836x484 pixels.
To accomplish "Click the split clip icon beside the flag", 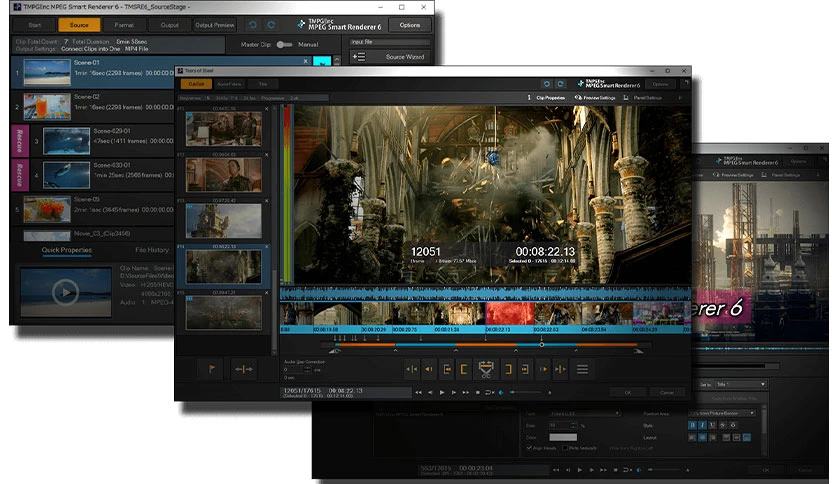I will click(x=244, y=369).
